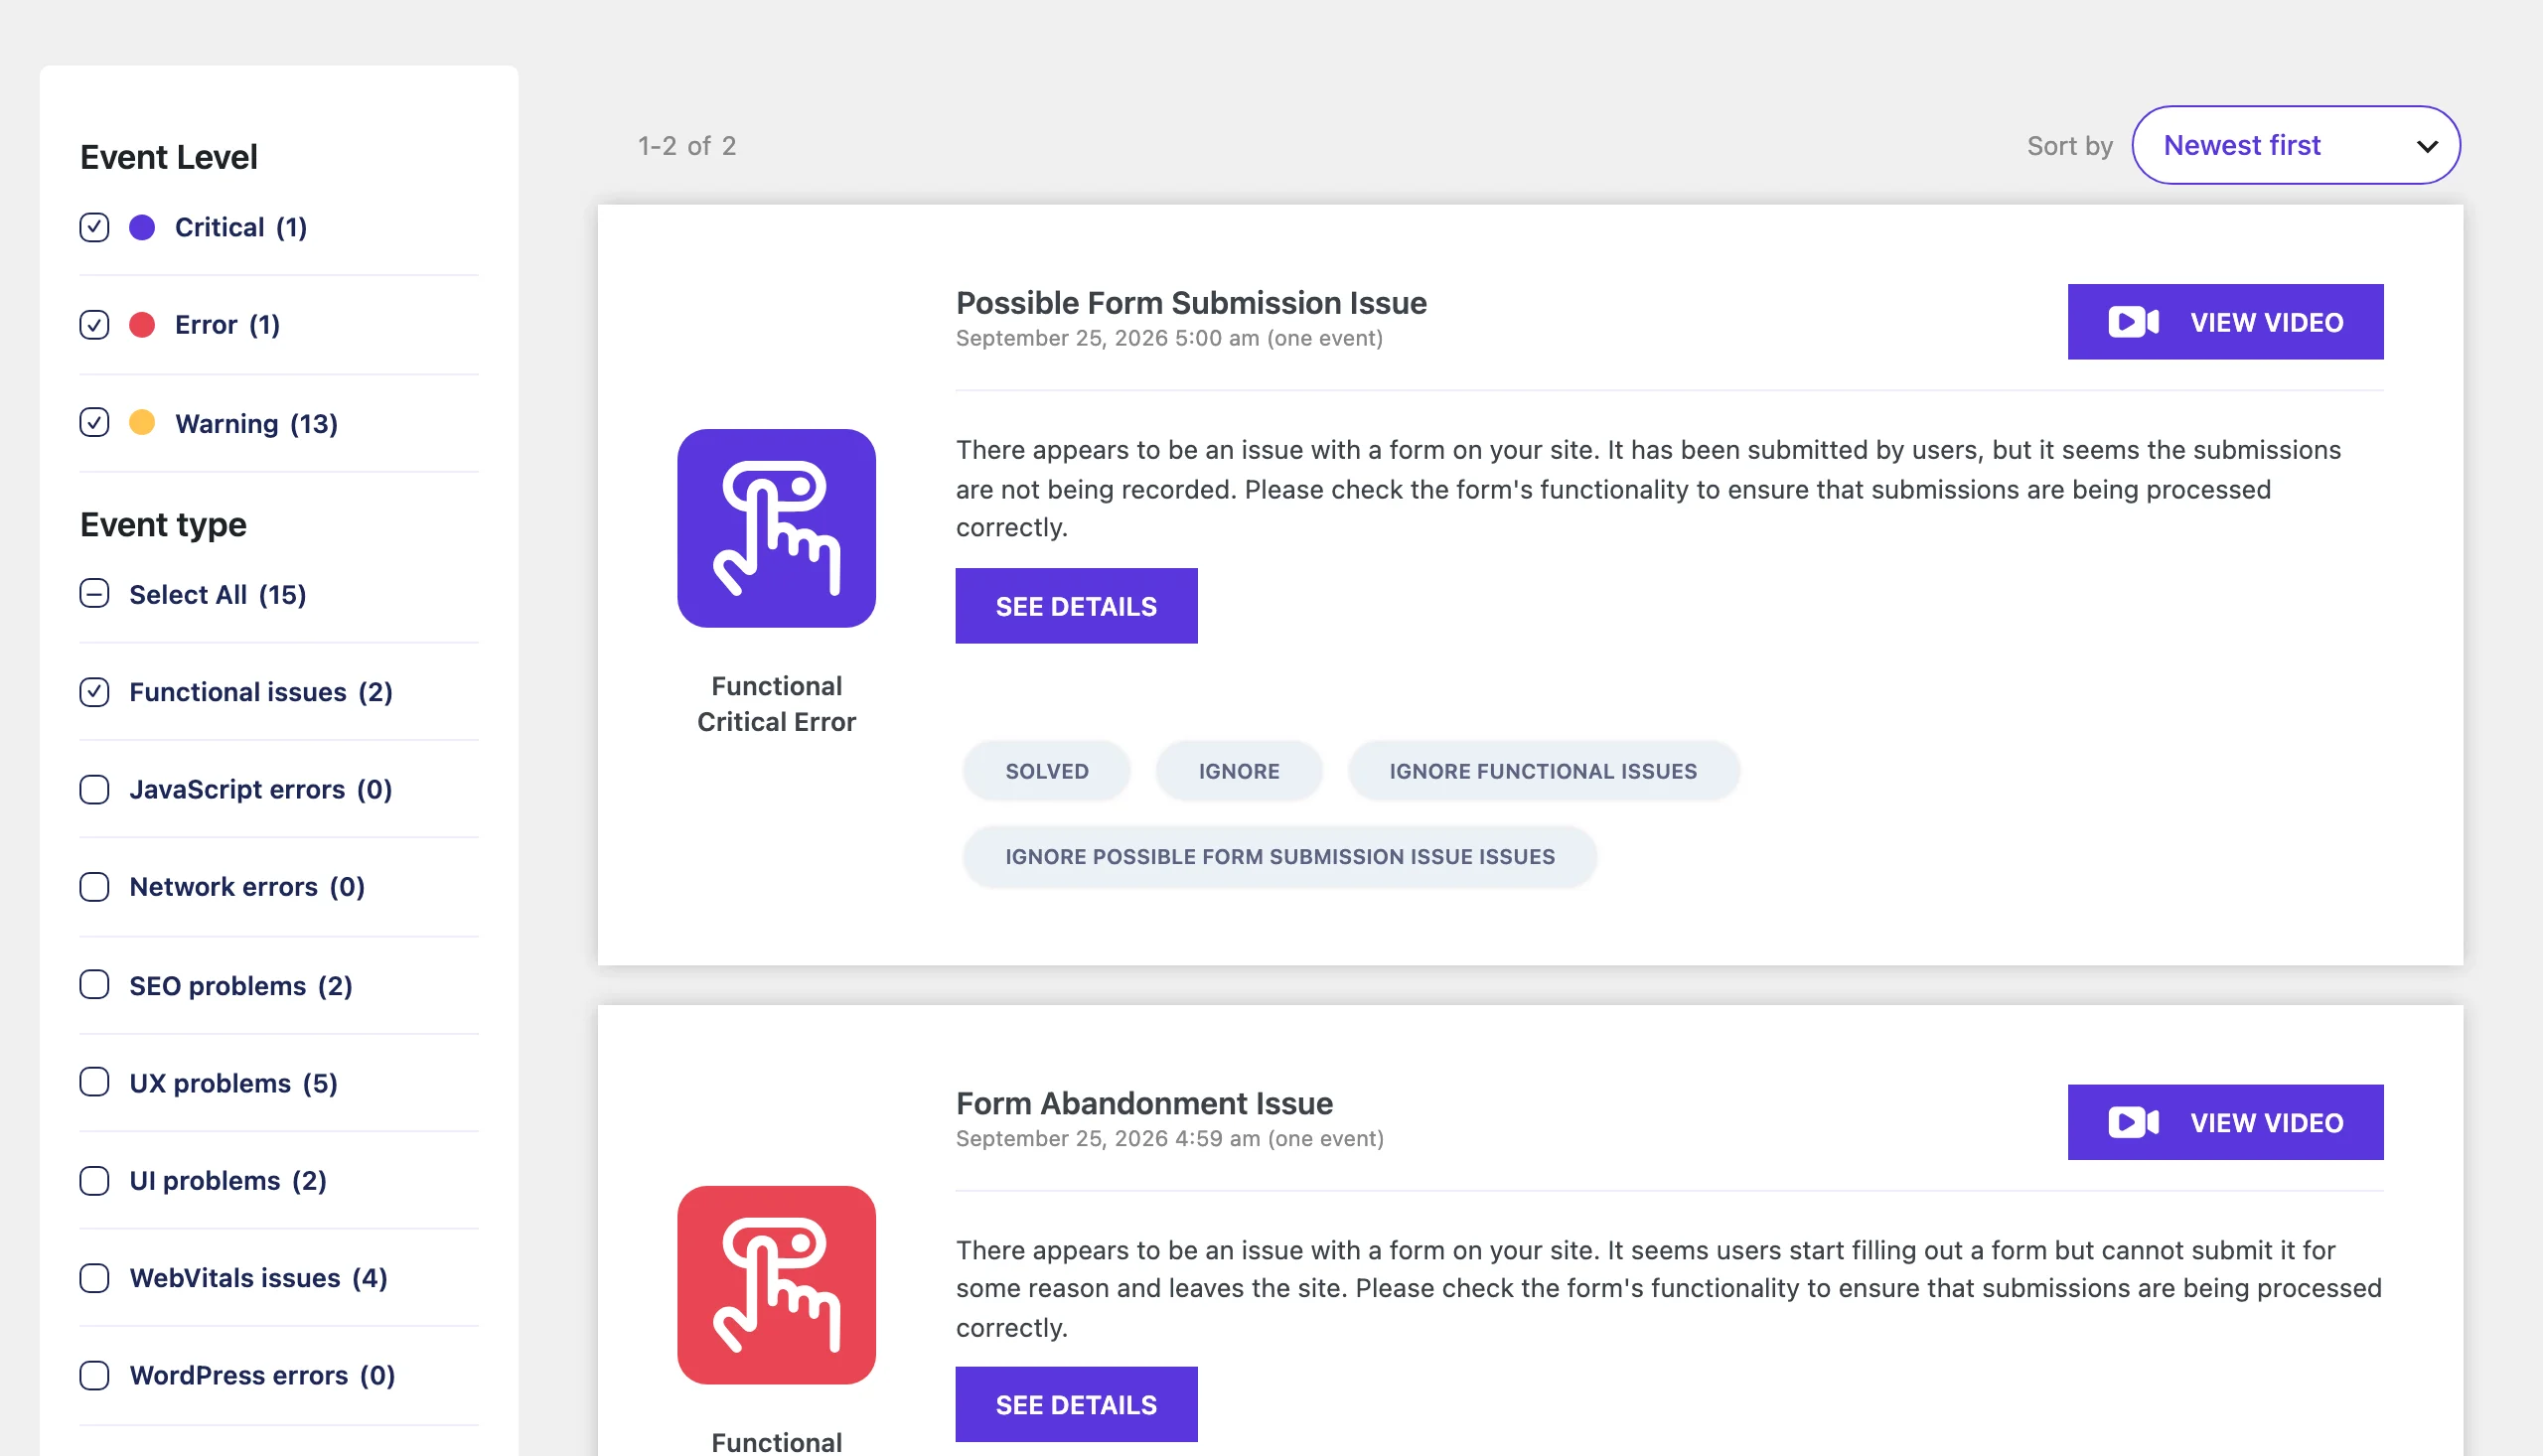This screenshot has height=1456, width=2543.
Task: Click the Ignore pill button
Action: point(1239,771)
